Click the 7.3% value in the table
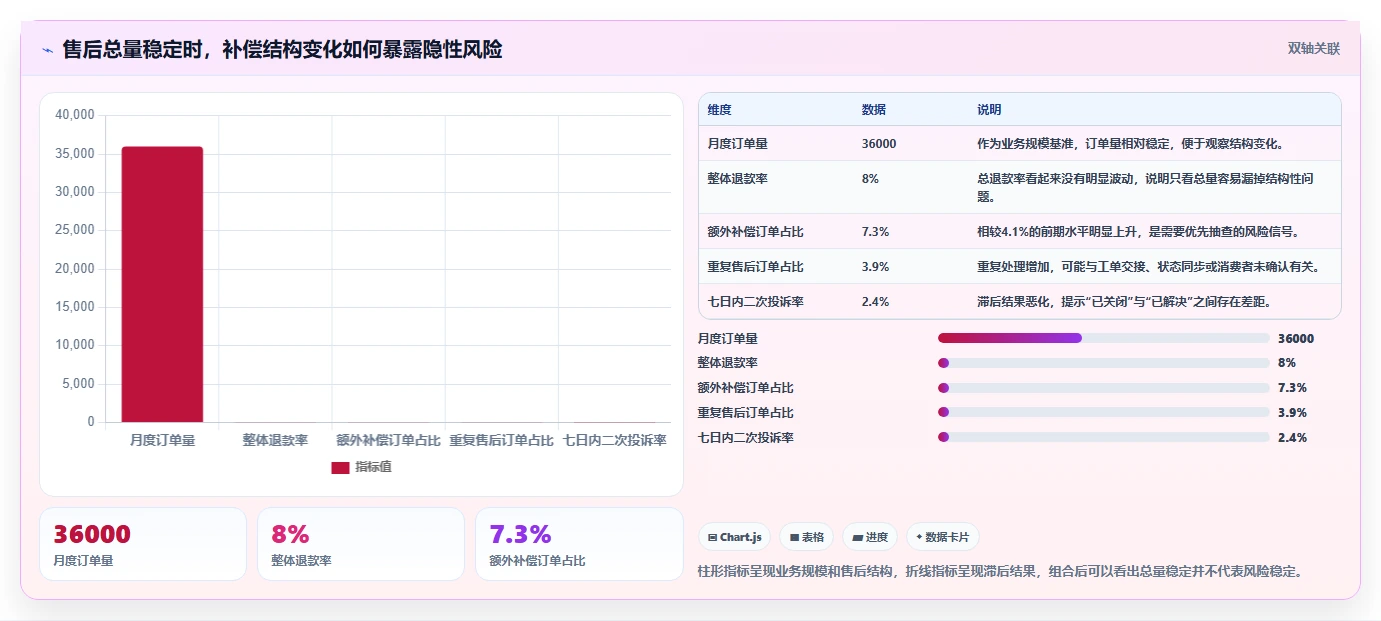This screenshot has width=1381, height=621. 875,231
